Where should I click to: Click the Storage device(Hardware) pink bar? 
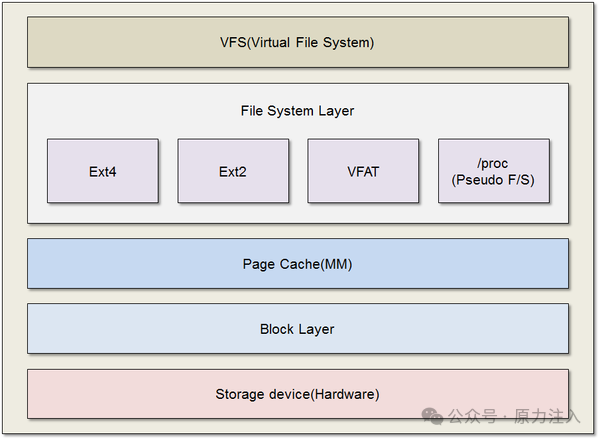pos(298,394)
